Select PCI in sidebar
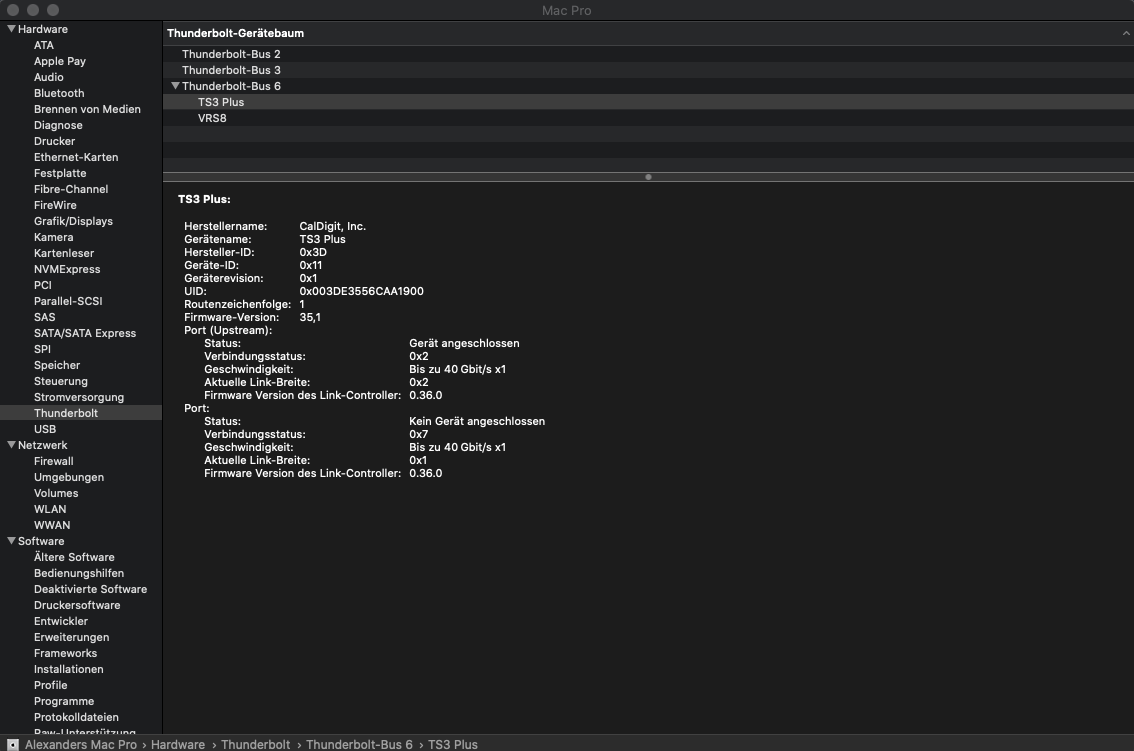Screen dimensions: 1134x751 [x=43, y=285]
